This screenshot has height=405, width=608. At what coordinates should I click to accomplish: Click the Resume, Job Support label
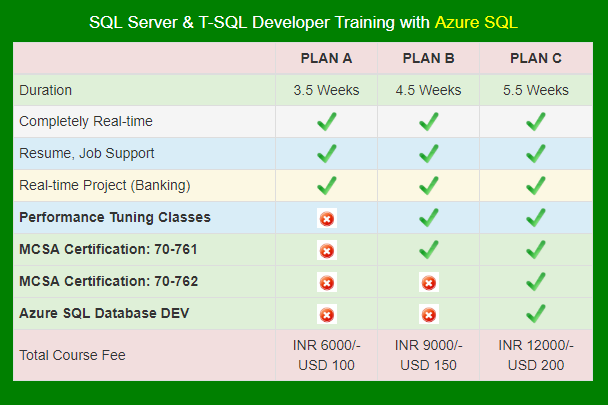[x=86, y=154]
